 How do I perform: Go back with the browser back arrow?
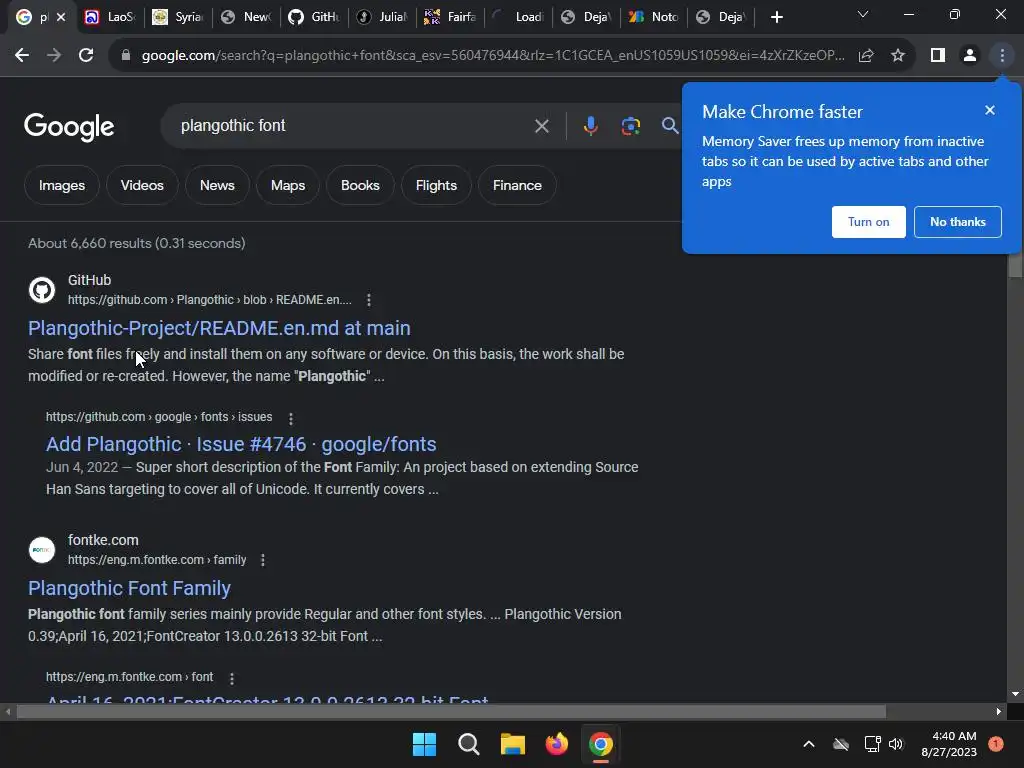(22, 56)
